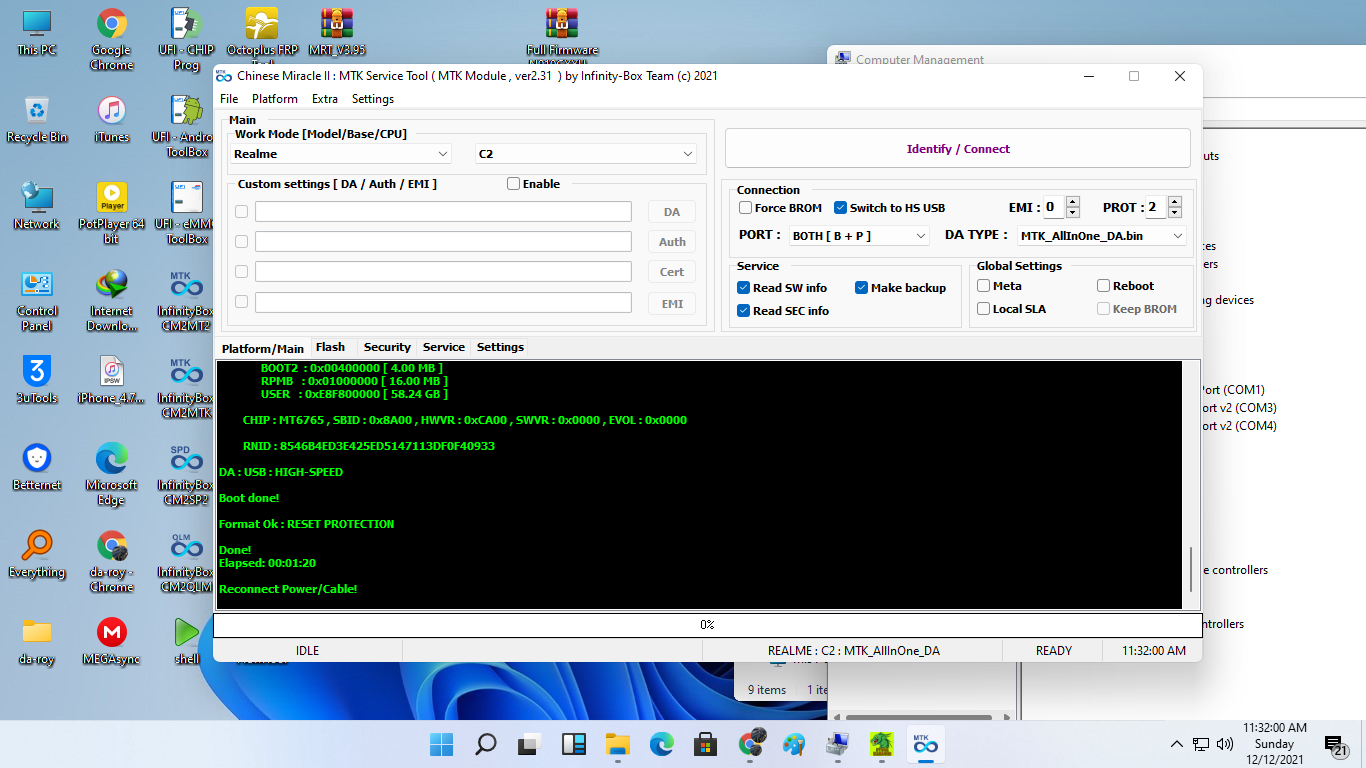The image size is (1366, 768).
Task: Launch PotPlayer 64 bit shortcut
Action: coord(111,214)
